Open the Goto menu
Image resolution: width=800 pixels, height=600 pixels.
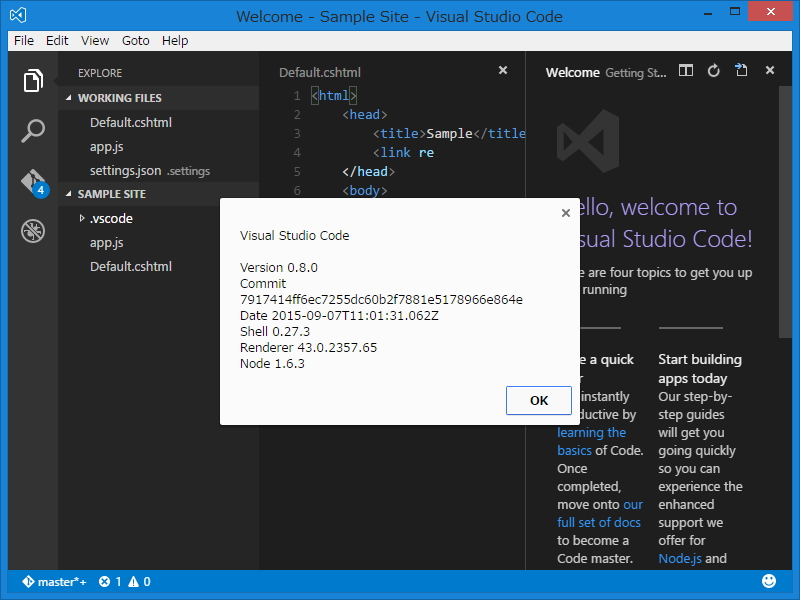(x=135, y=41)
